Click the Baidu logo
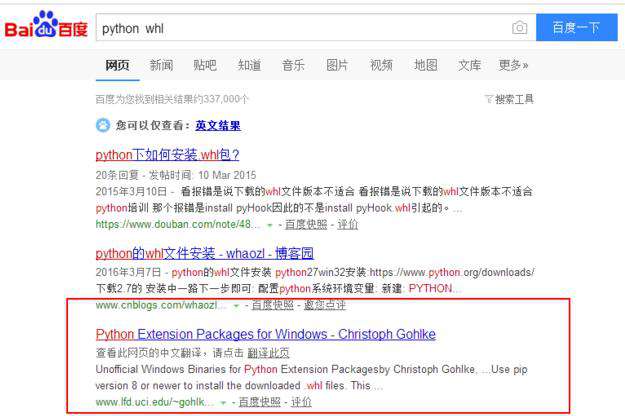This screenshot has width=625, height=416. (x=46, y=25)
